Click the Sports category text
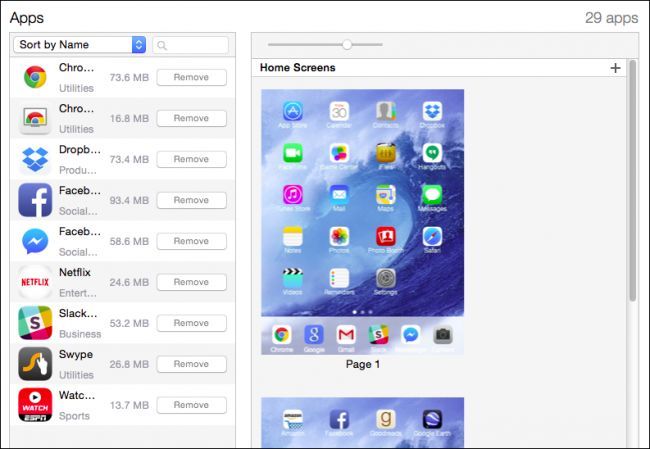Screen dimensions: 650x449 (74, 416)
